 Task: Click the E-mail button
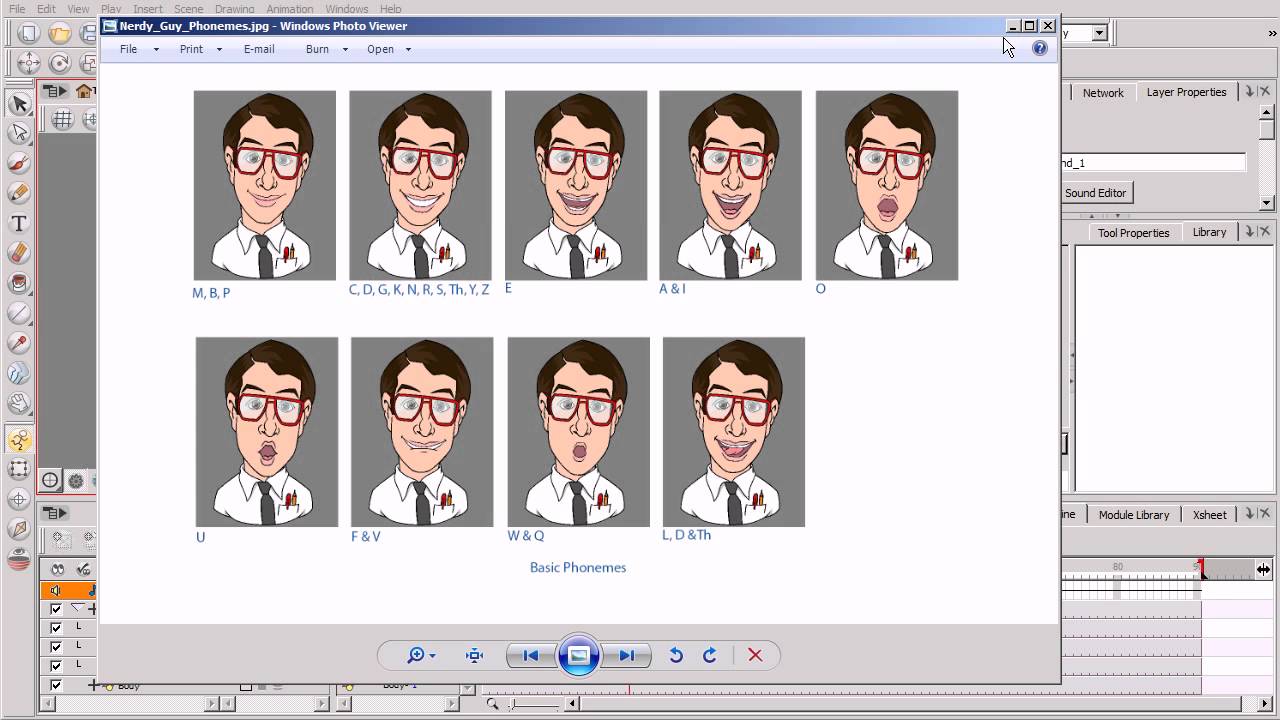pyautogui.click(x=259, y=49)
